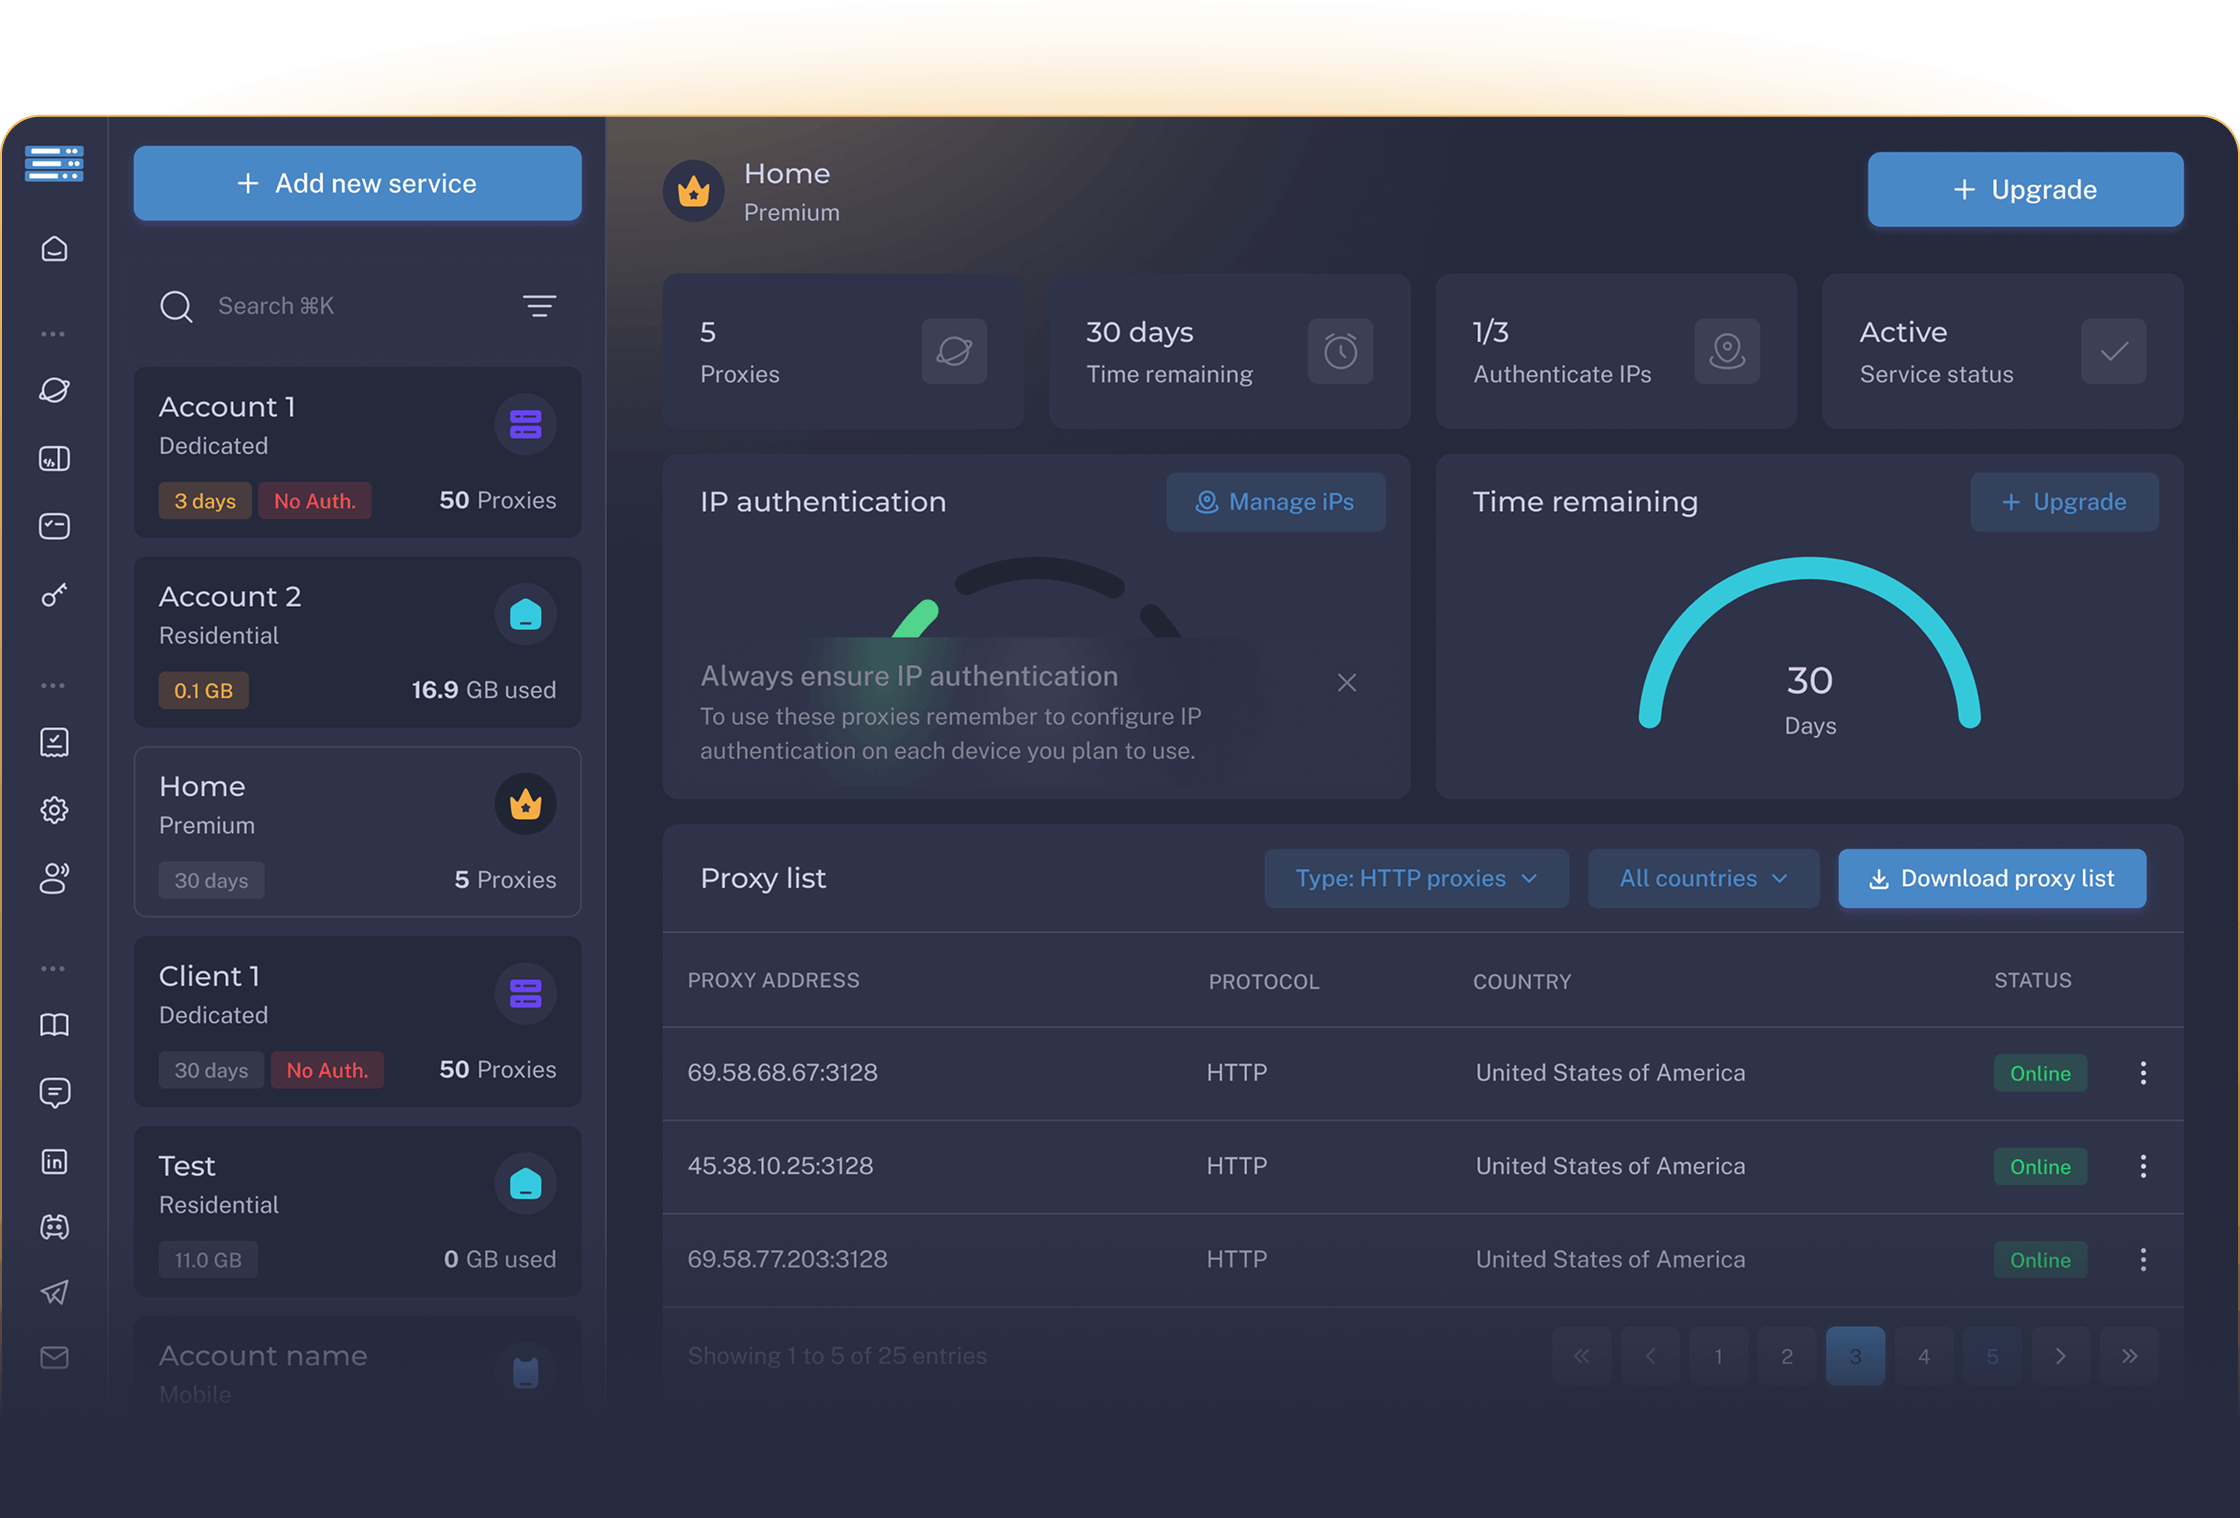Image resolution: width=2240 pixels, height=1518 pixels.
Task: Open the Type: HTTP proxies dropdown
Action: 1416,878
